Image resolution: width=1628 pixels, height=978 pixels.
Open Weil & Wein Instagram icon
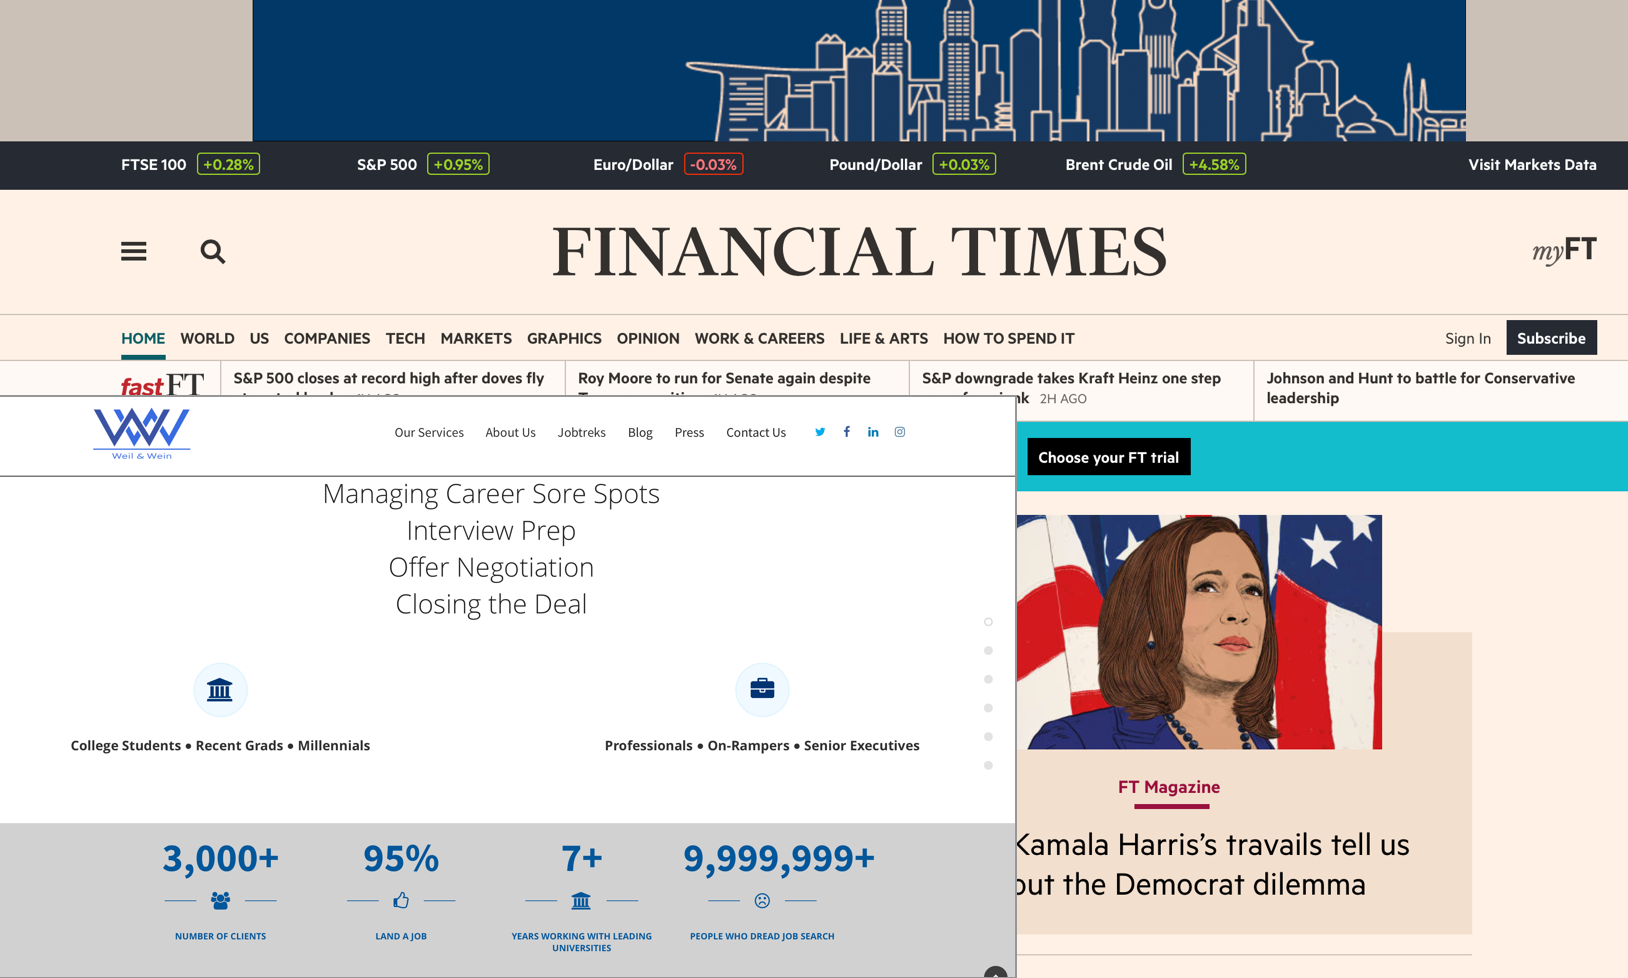click(900, 432)
